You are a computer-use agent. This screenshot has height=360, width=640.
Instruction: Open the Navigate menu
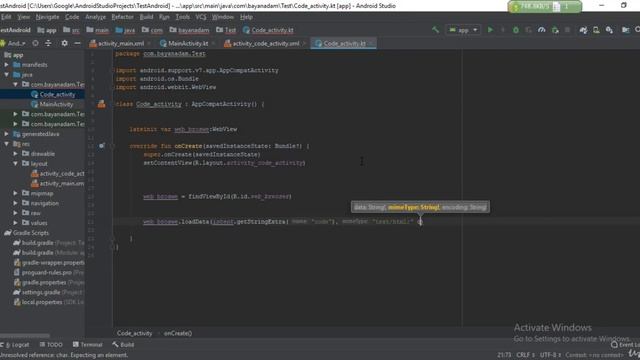click(x=47, y=17)
